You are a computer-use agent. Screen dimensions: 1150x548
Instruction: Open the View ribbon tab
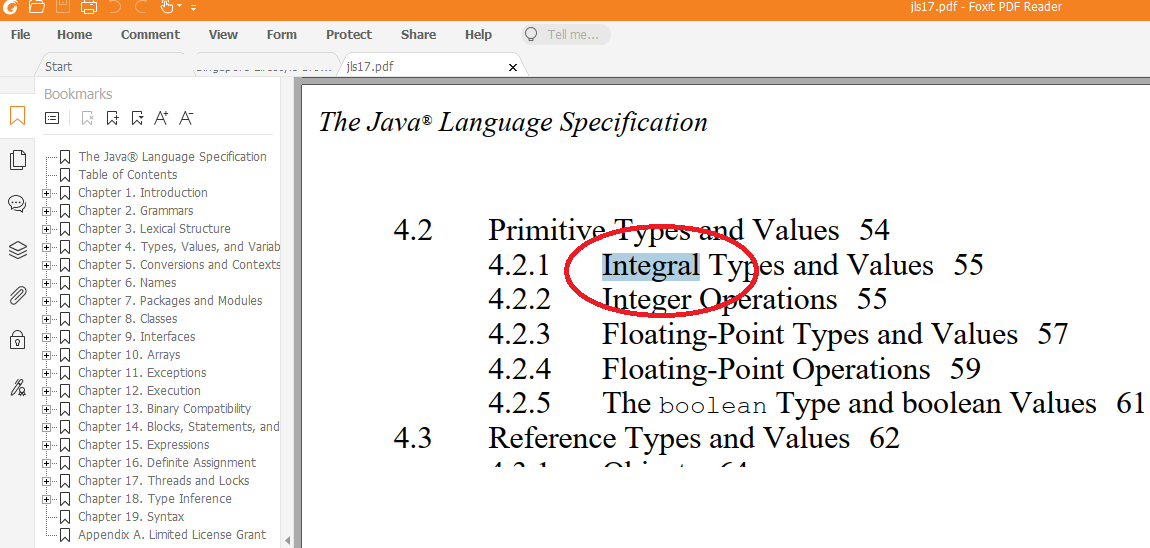(x=223, y=34)
